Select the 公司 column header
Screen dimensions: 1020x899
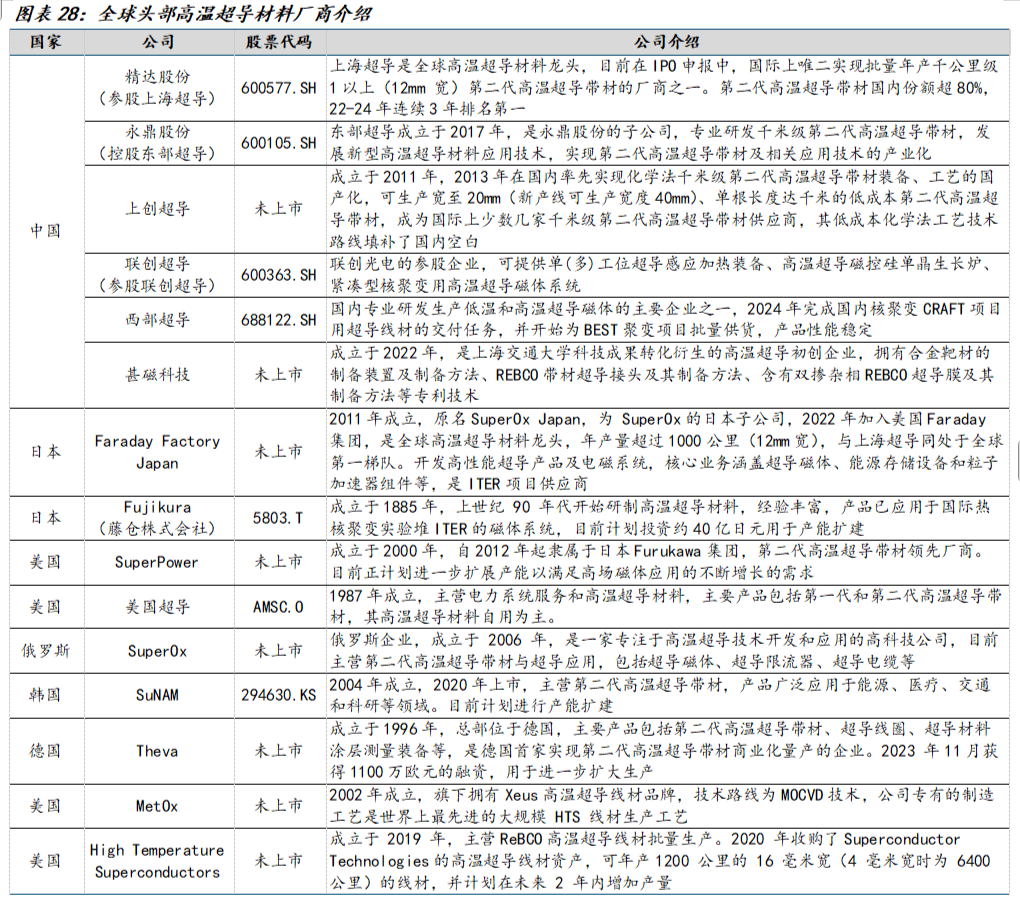point(158,42)
